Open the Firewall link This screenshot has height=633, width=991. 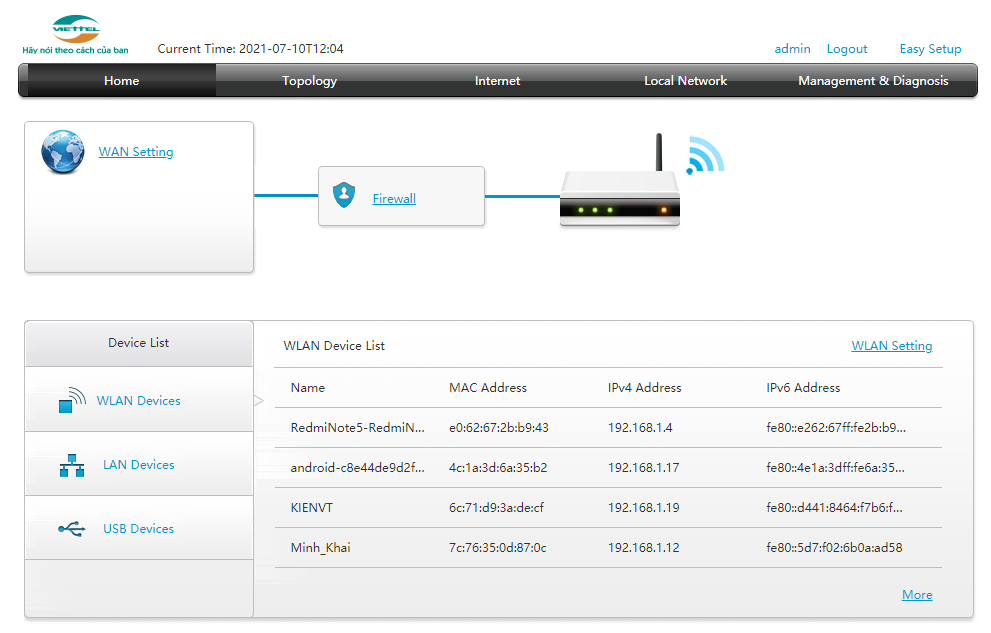pos(394,199)
